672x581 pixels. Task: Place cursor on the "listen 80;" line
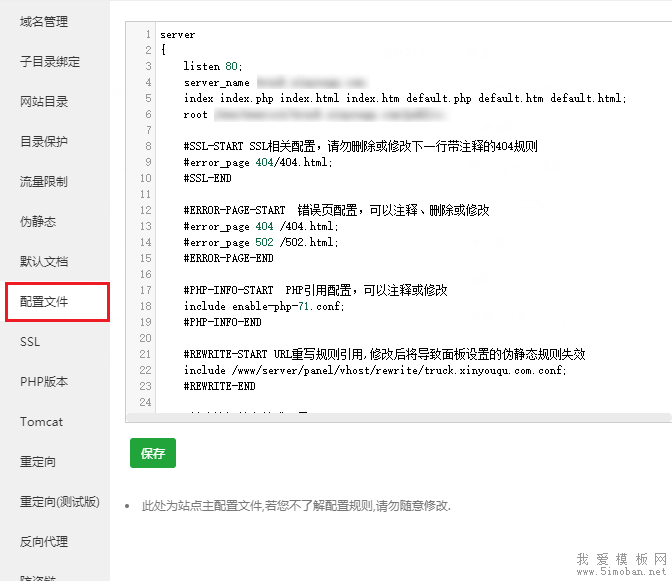213,66
